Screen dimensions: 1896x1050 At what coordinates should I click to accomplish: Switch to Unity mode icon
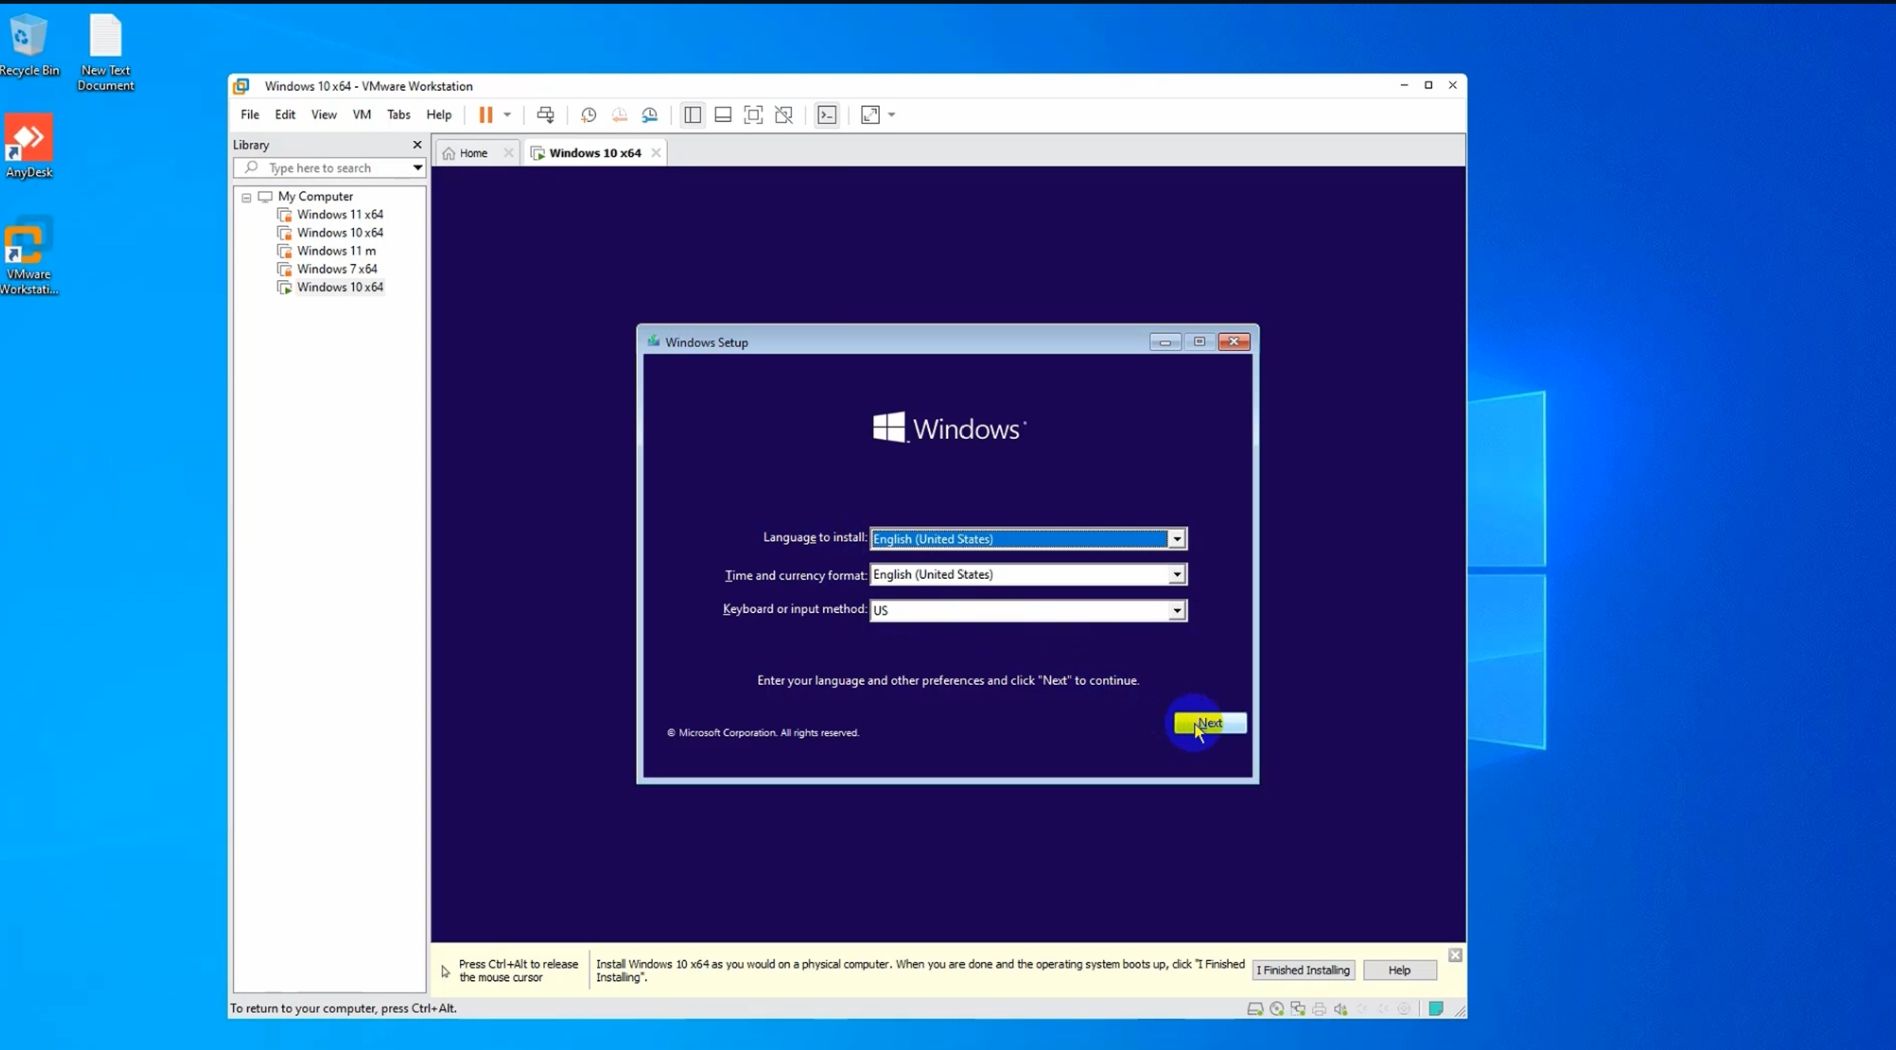tap(784, 115)
